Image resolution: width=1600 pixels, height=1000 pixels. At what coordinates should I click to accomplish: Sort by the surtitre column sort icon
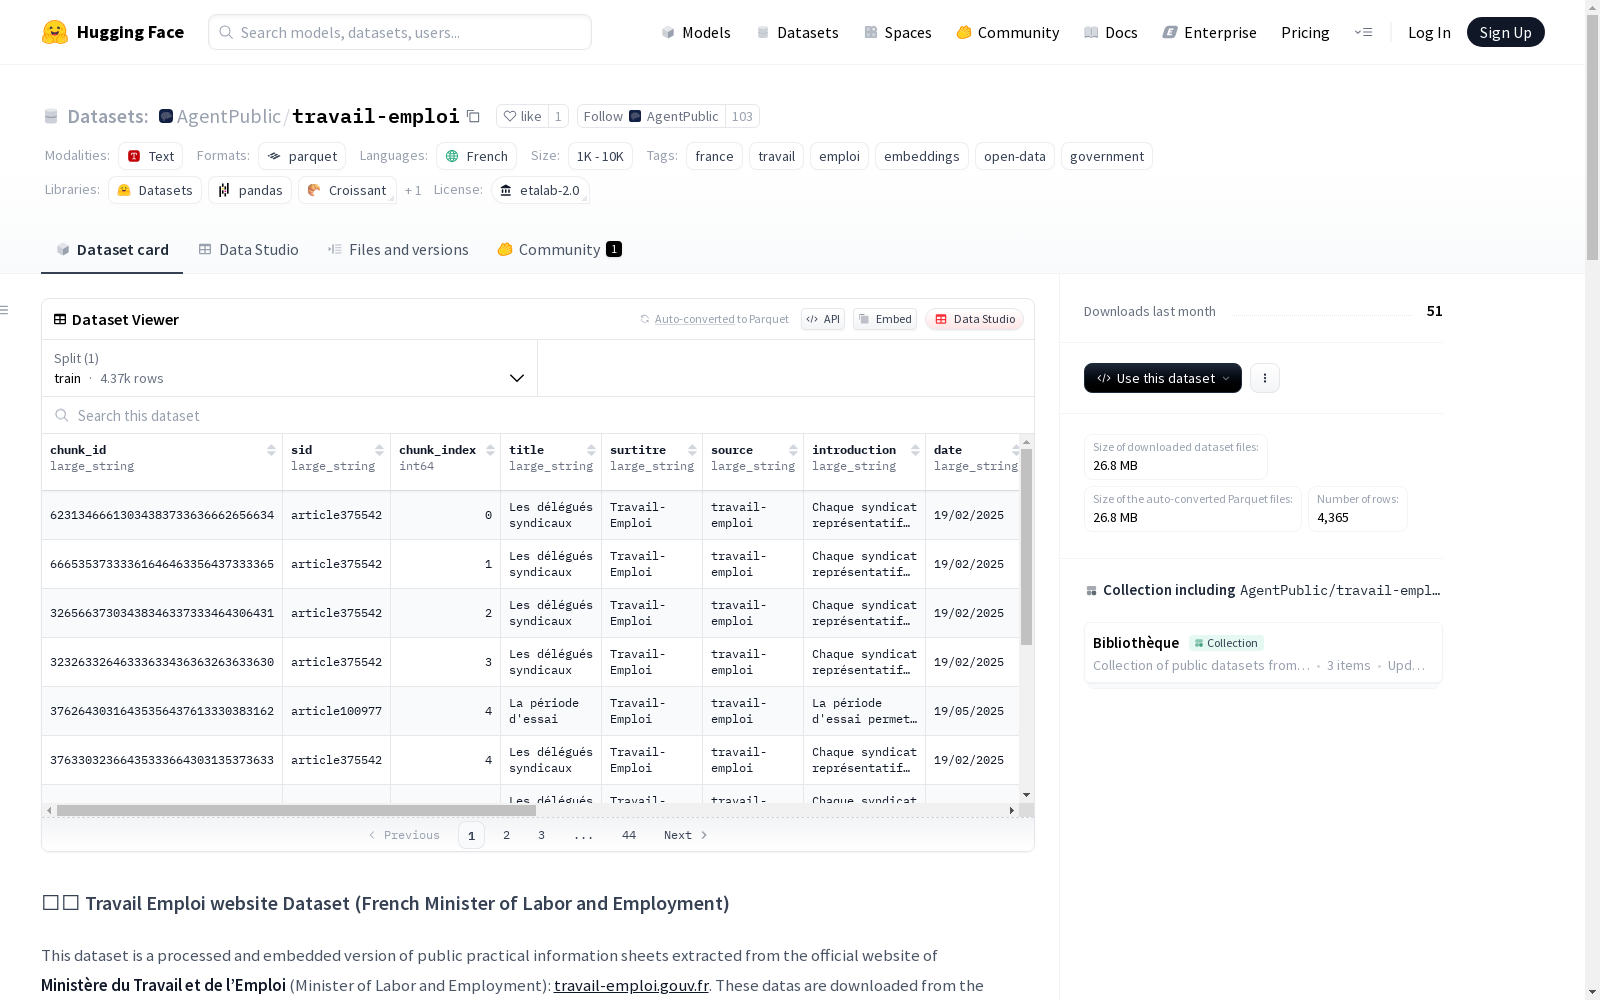(x=692, y=450)
